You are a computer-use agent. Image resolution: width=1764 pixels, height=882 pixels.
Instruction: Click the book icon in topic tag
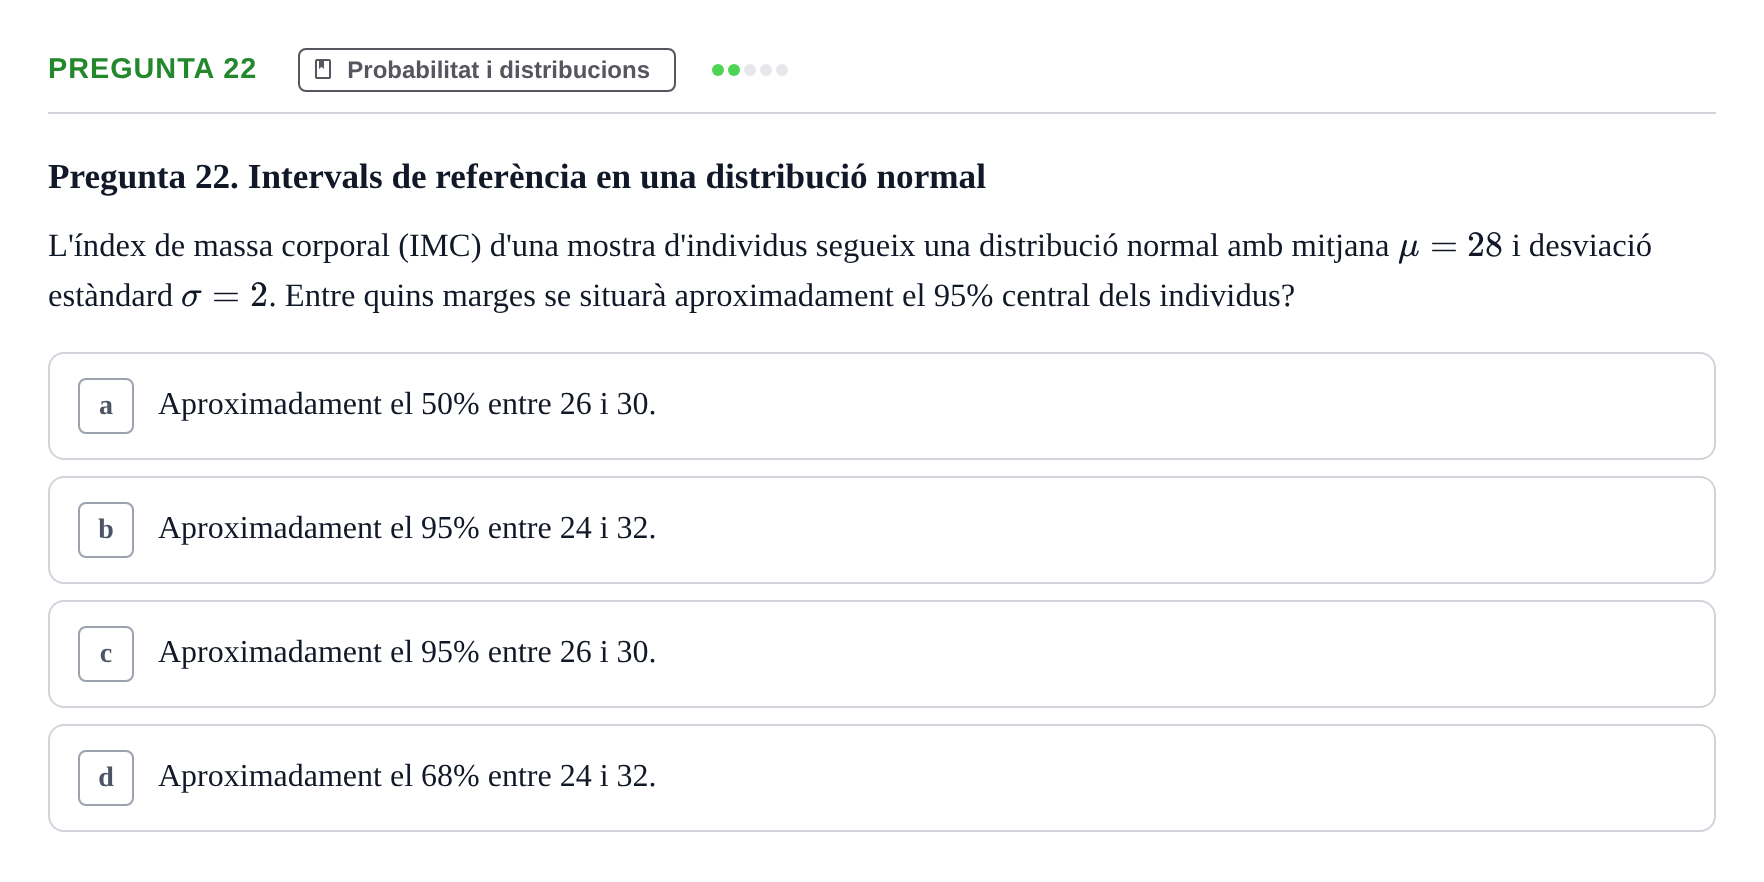(x=323, y=69)
